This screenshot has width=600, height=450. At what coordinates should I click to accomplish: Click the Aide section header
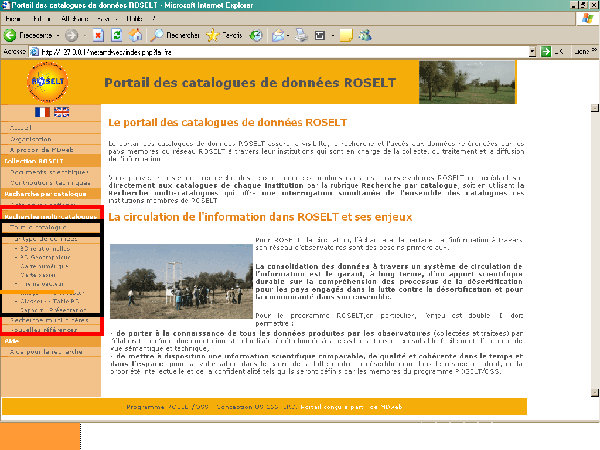point(51,341)
